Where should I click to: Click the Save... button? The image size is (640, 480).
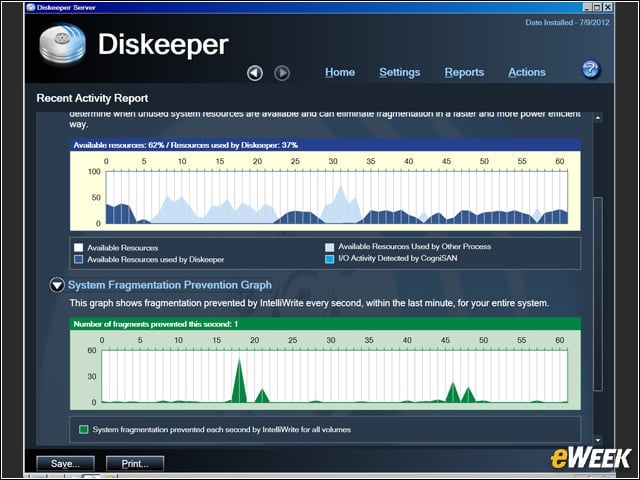pyautogui.click(x=65, y=464)
